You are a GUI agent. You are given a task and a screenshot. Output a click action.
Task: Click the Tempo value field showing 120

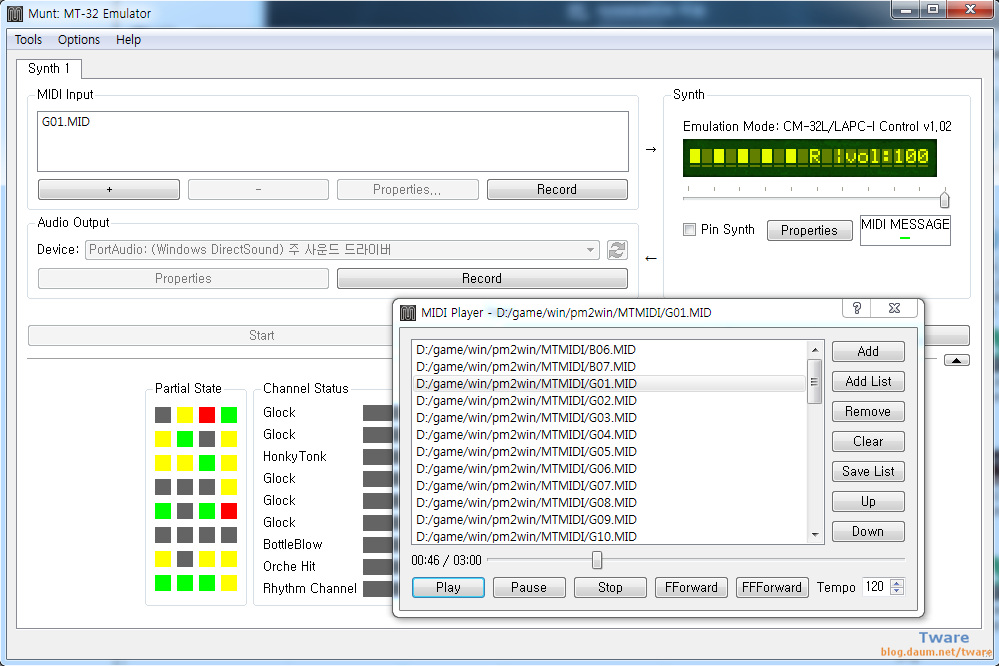(876, 587)
